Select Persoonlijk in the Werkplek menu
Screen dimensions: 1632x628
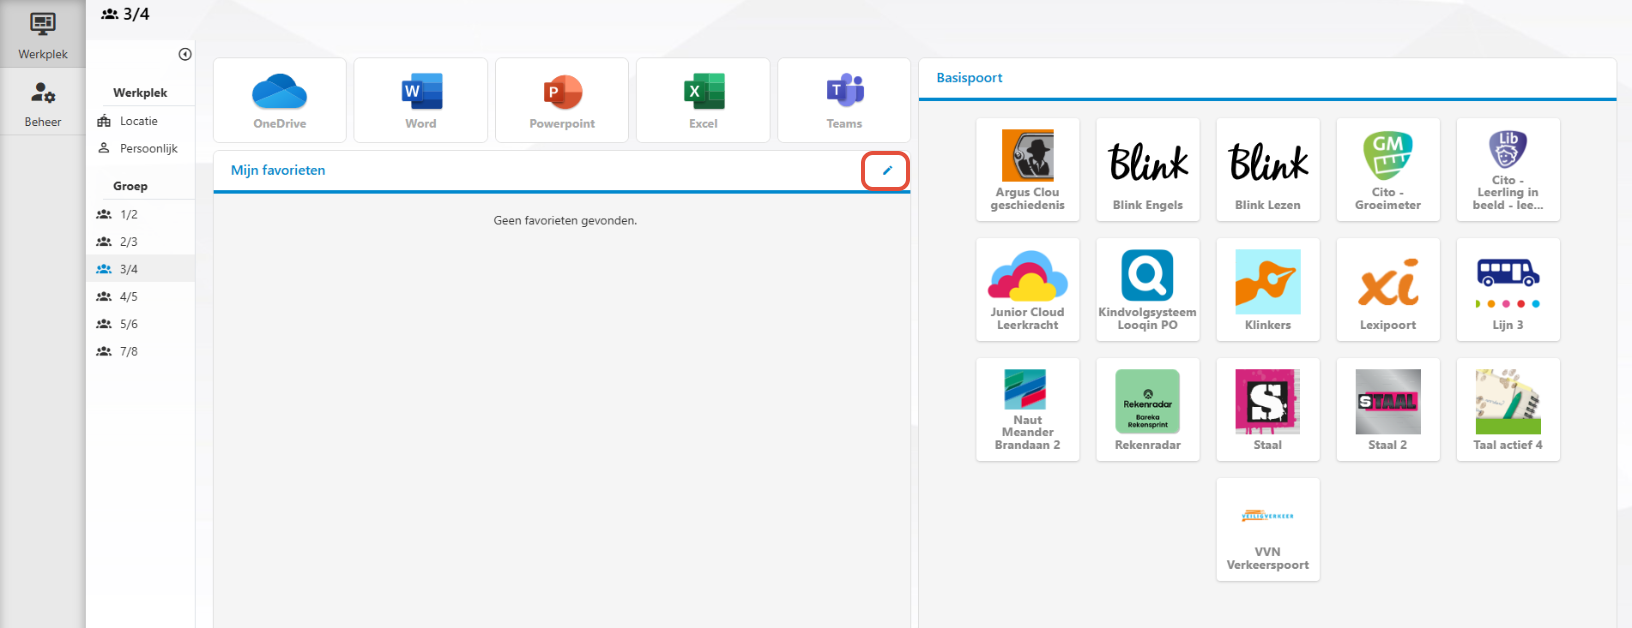click(141, 148)
